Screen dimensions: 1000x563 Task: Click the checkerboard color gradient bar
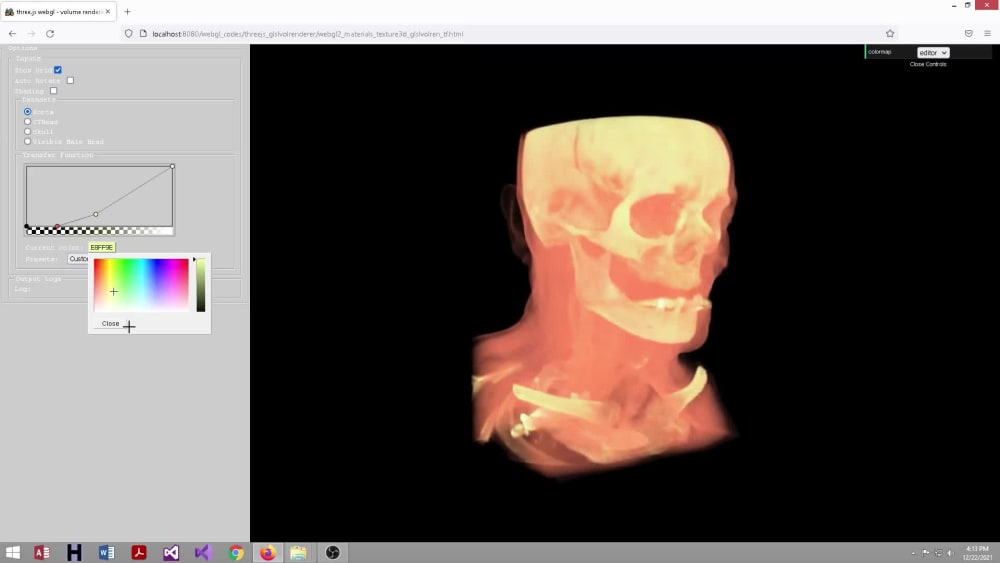(99, 231)
